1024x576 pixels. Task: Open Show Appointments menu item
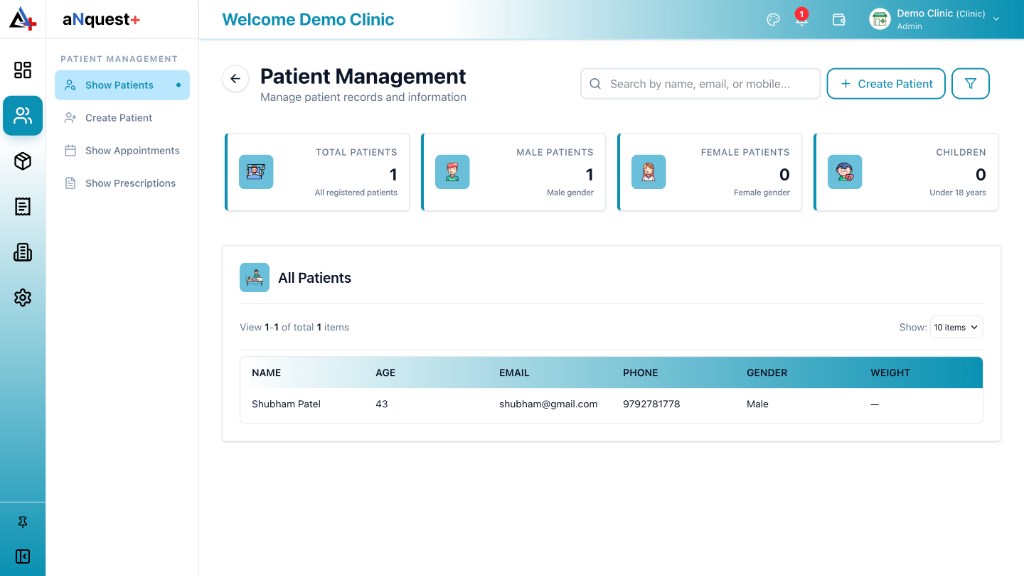[122, 150]
